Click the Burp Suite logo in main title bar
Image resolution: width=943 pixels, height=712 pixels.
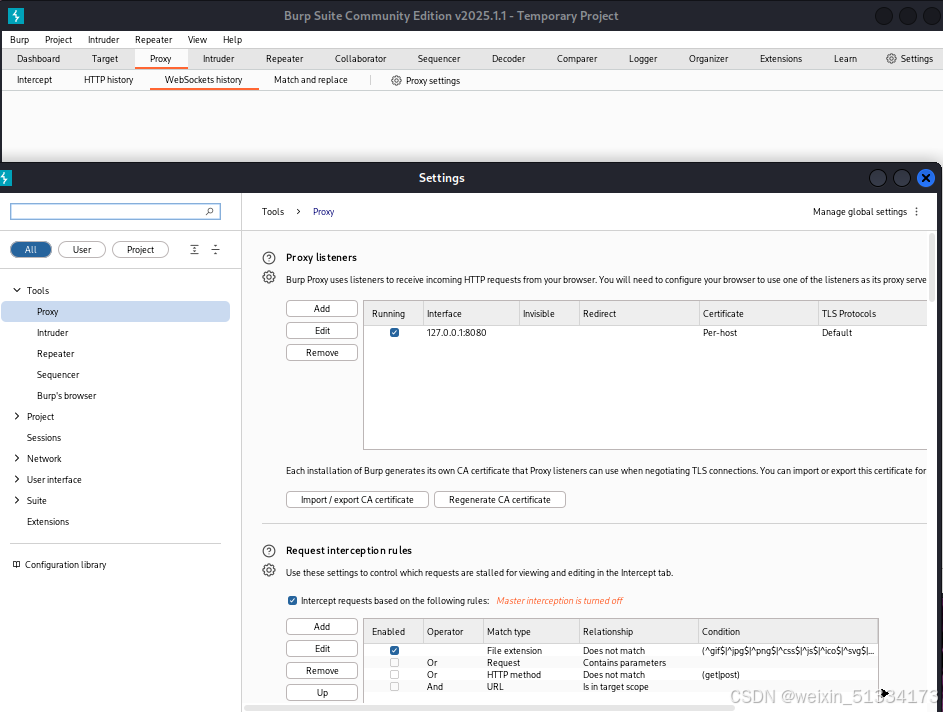16,16
